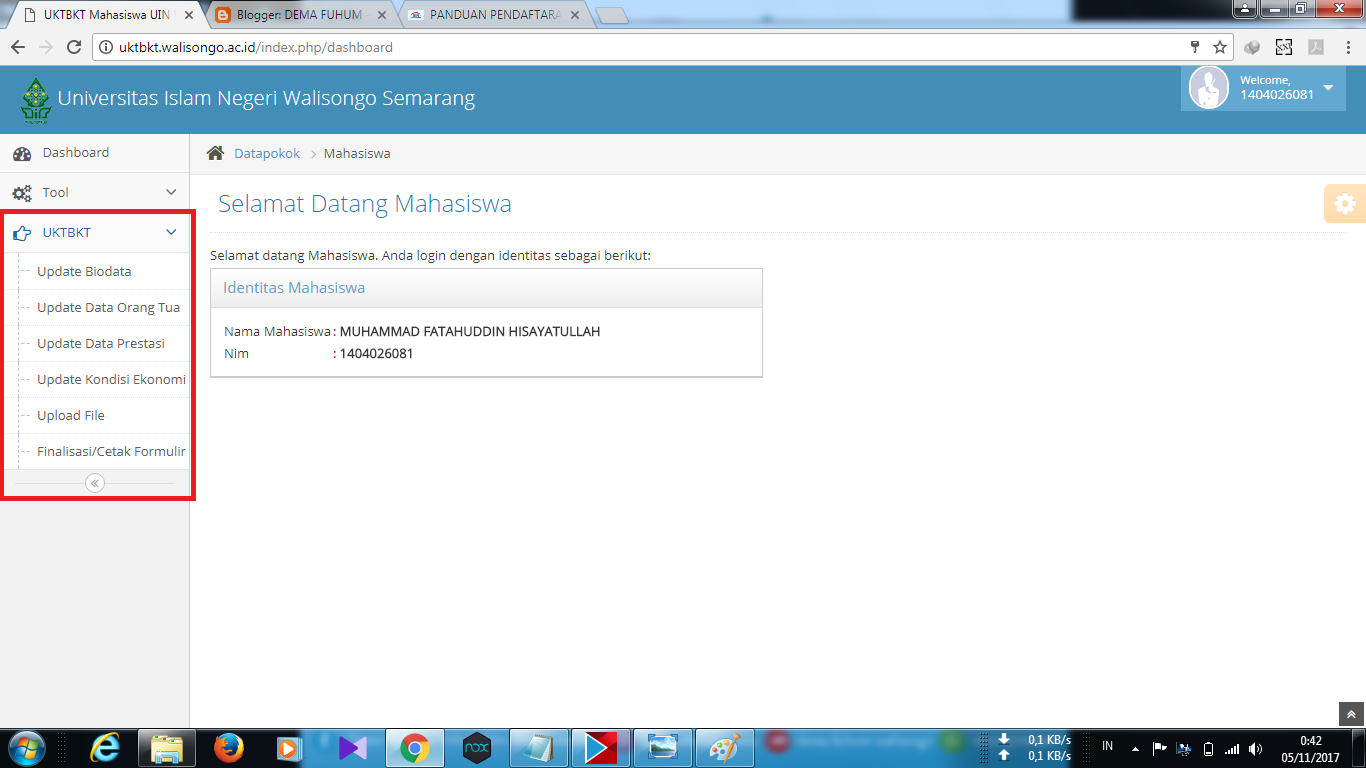Open Windows Explorer folder from taskbar
Screen dimensions: 1366x768
167,748
